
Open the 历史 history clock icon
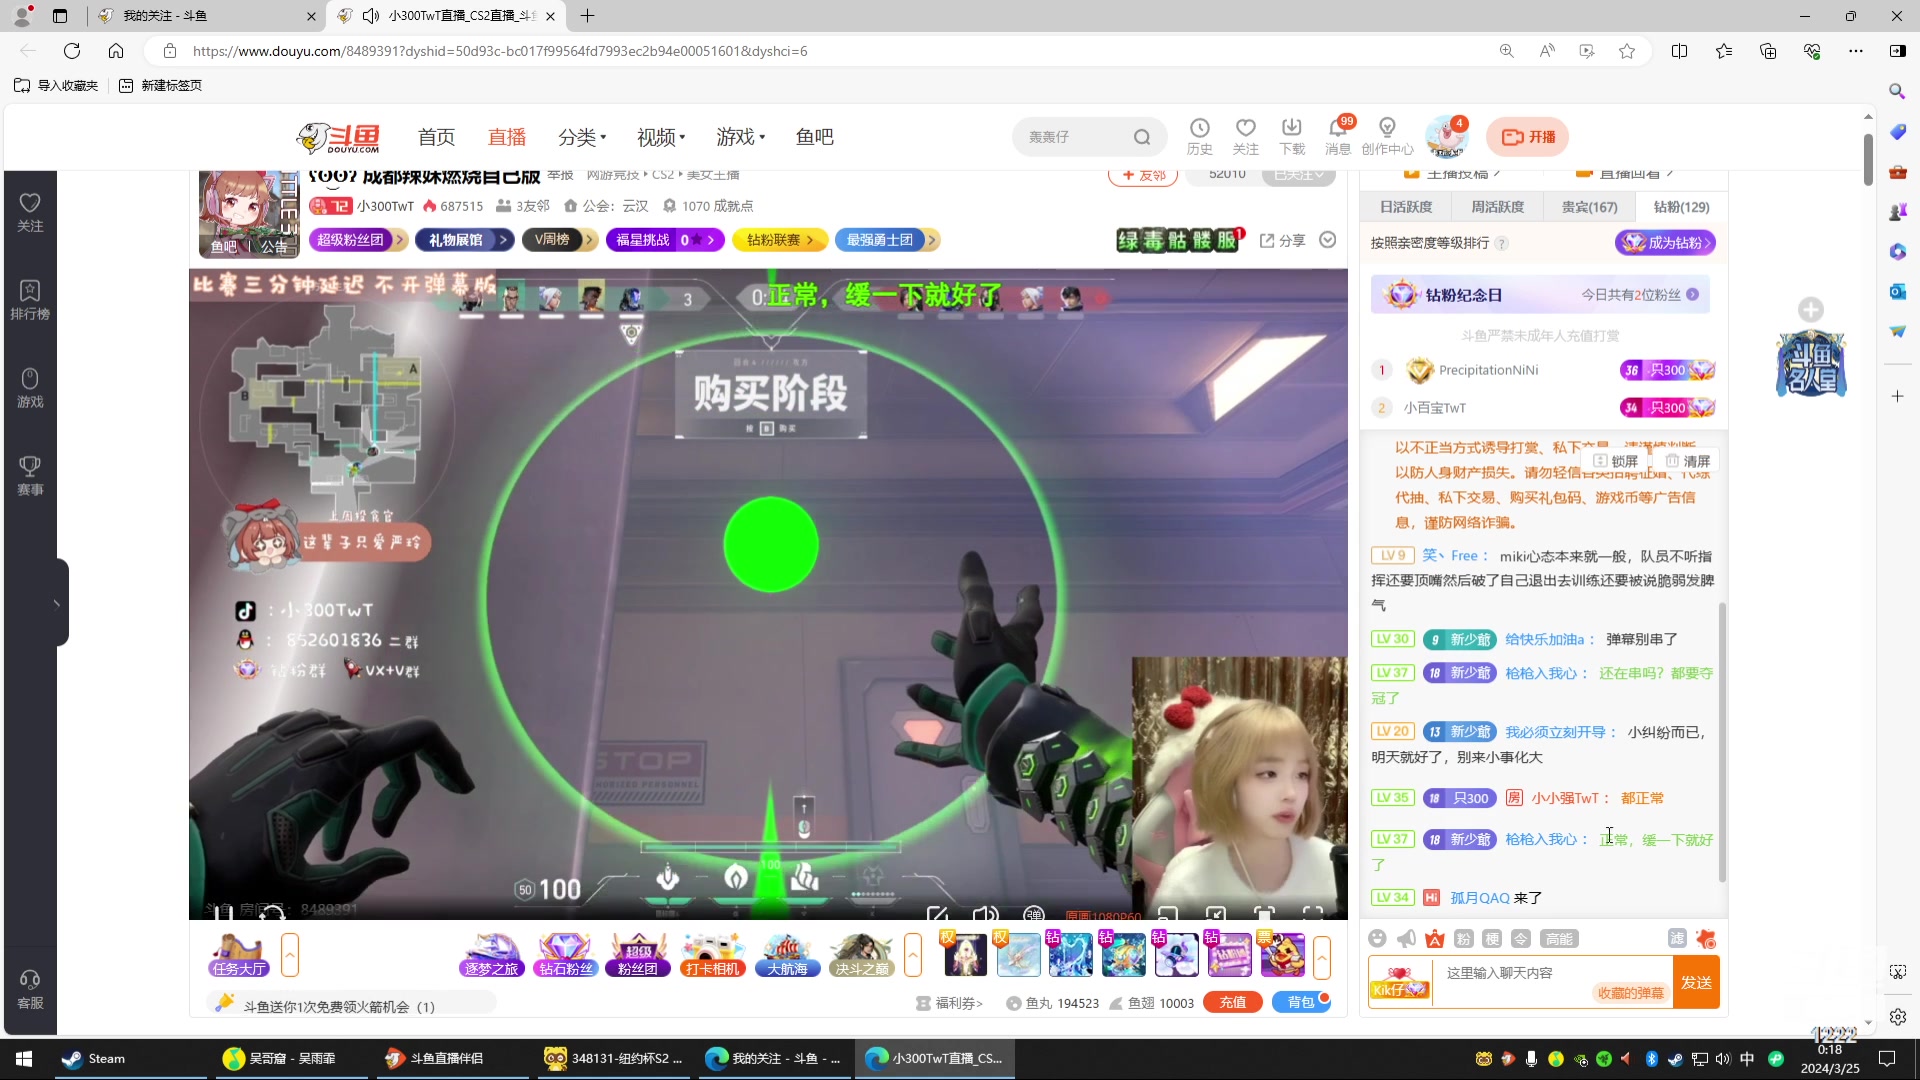tap(1199, 136)
